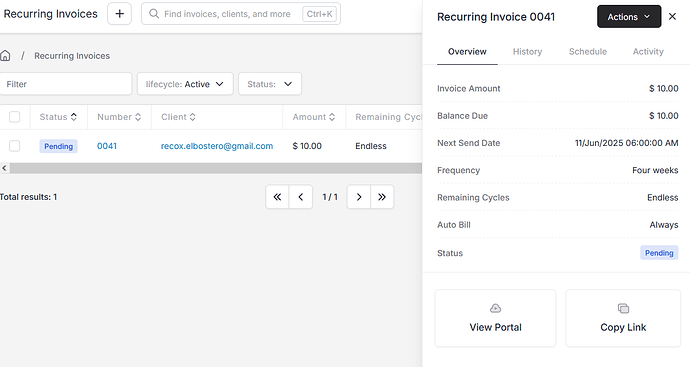Sort table by Amount column
Image resolution: width=690 pixels, height=367 pixels.
click(x=314, y=117)
